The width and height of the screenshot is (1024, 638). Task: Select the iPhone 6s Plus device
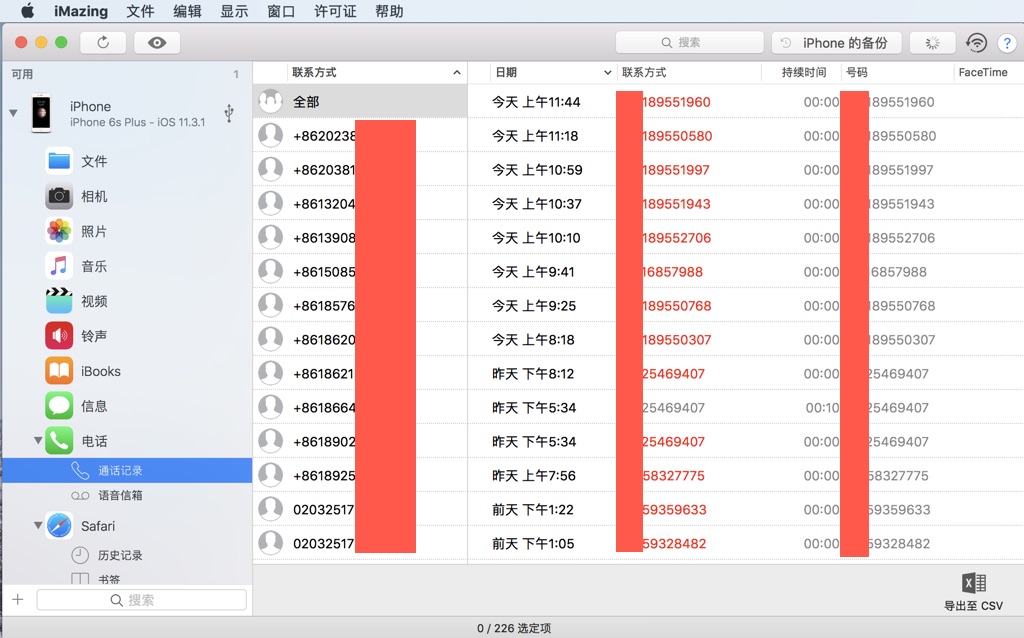pyautogui.click(x=127, y=114)
